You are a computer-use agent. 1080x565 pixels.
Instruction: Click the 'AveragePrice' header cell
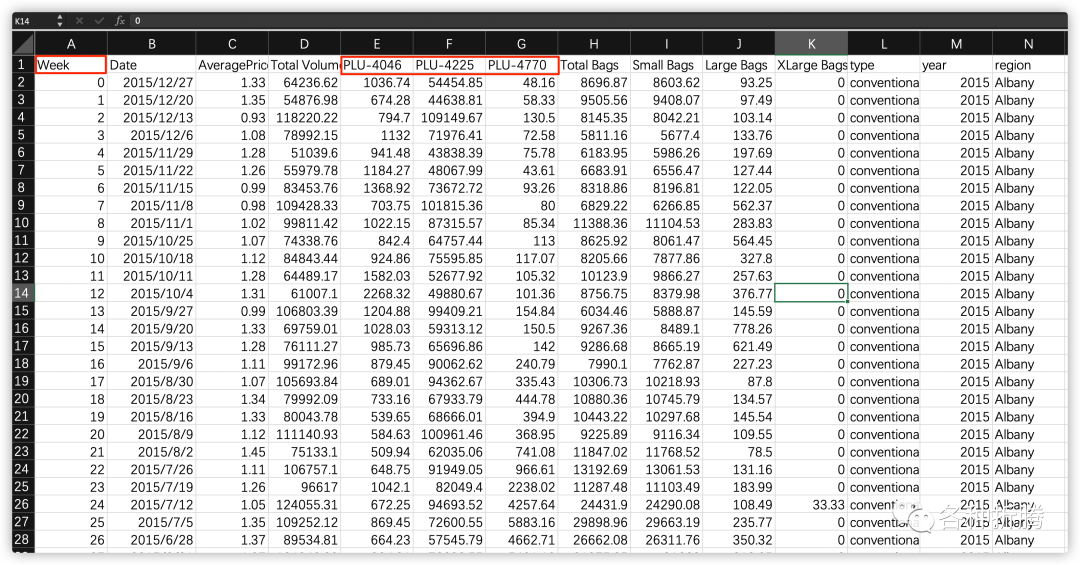click(x=232, y=65)
